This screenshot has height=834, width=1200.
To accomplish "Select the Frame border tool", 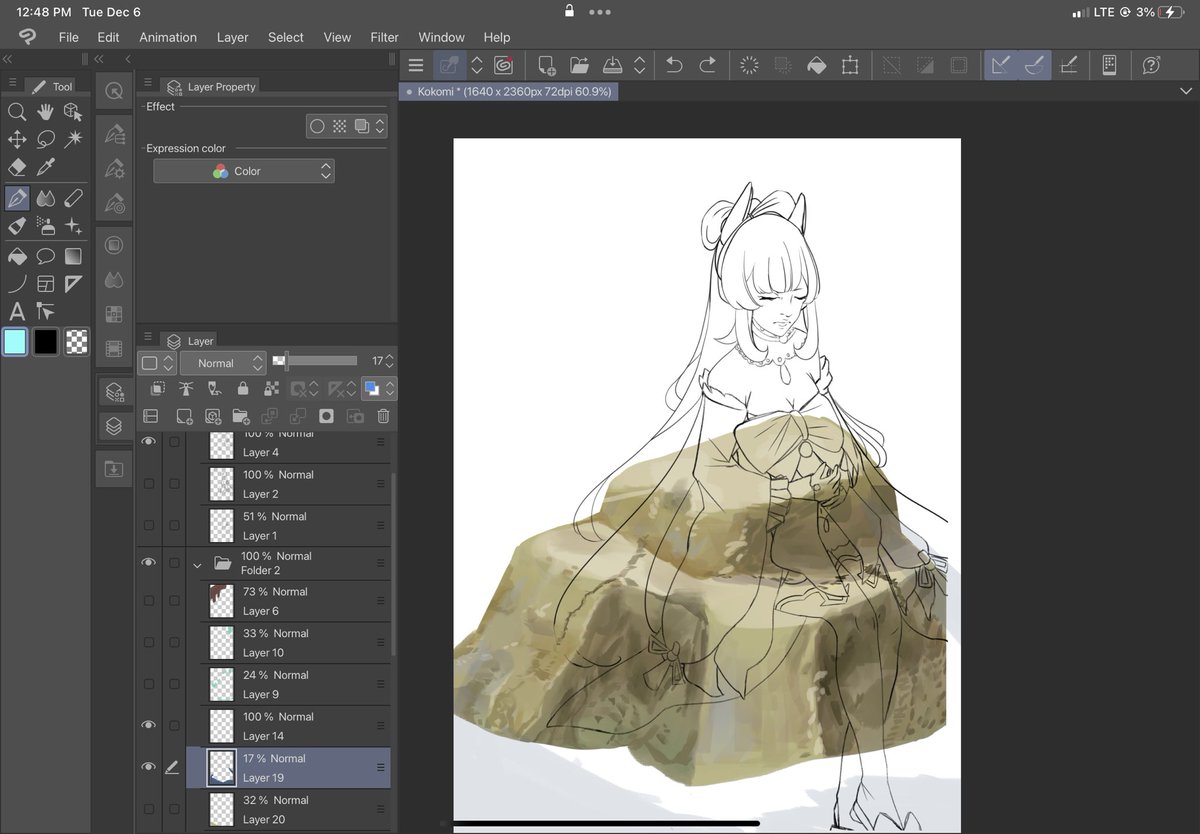I will pyautogui.click(x=45, y=284).
